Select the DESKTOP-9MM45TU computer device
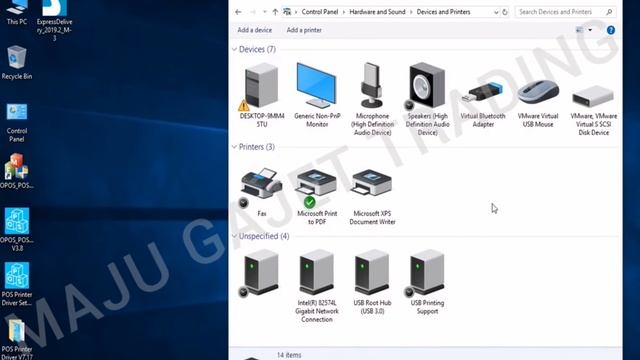This screenshot has width=640, height=360. [x=262, y=95]
